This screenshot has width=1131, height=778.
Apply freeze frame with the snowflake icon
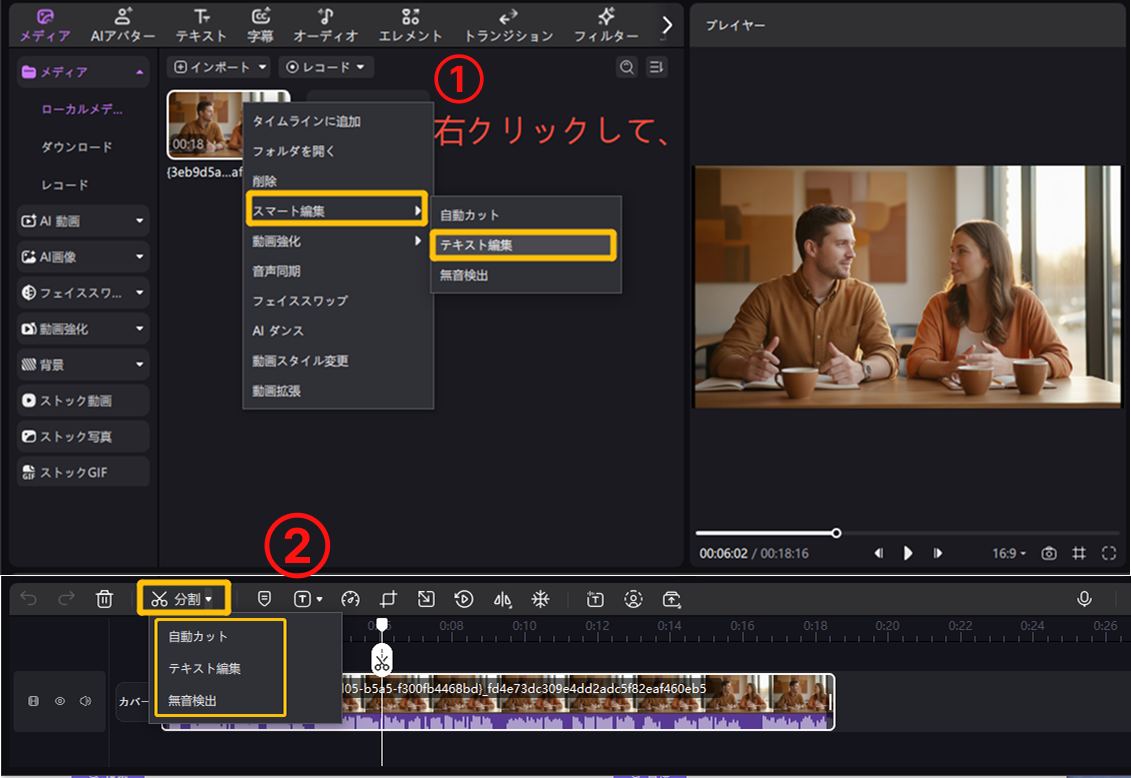[x=540, y=599]
